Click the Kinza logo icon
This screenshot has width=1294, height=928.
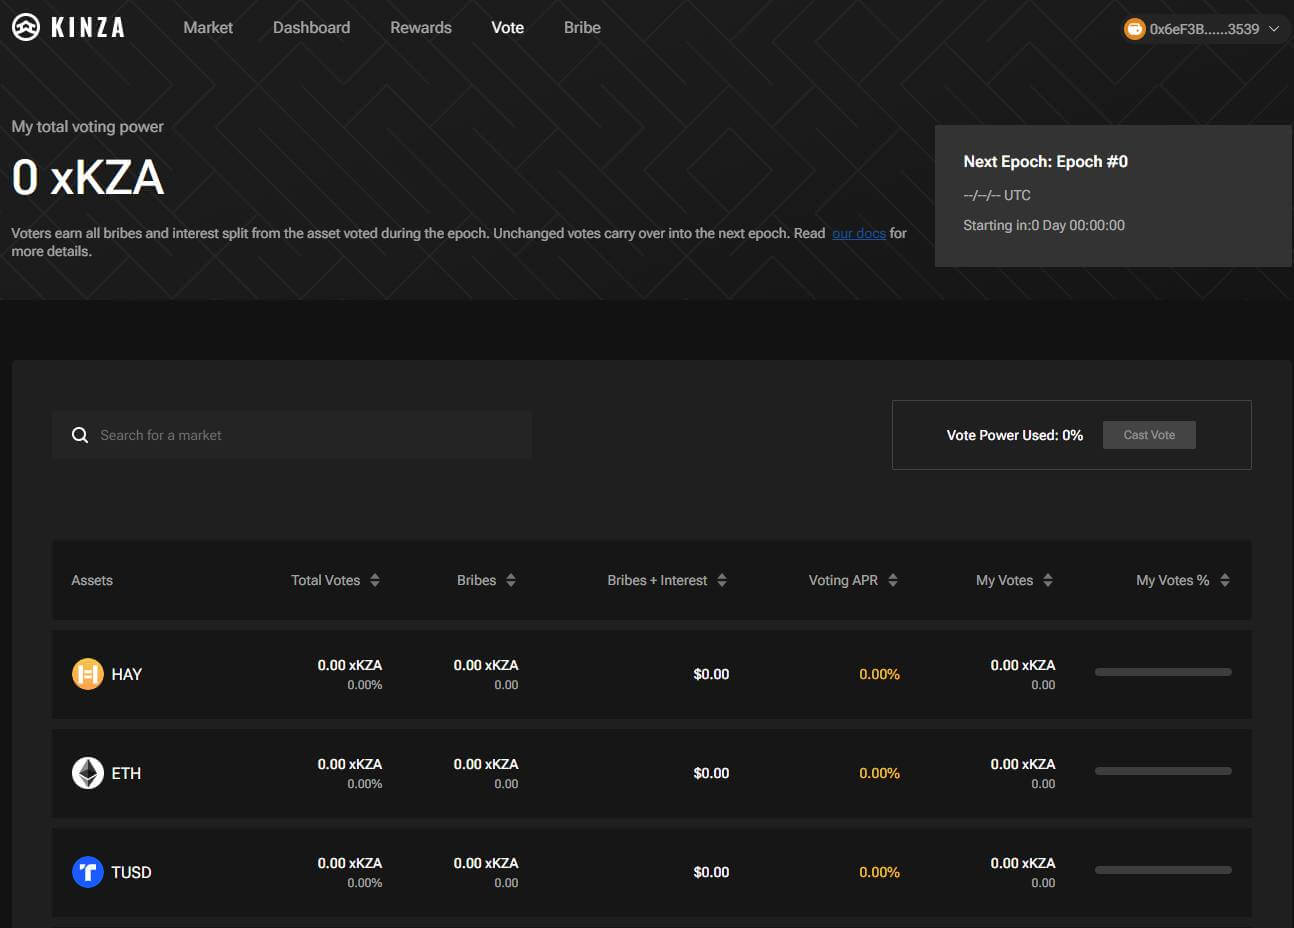[26, 28]
